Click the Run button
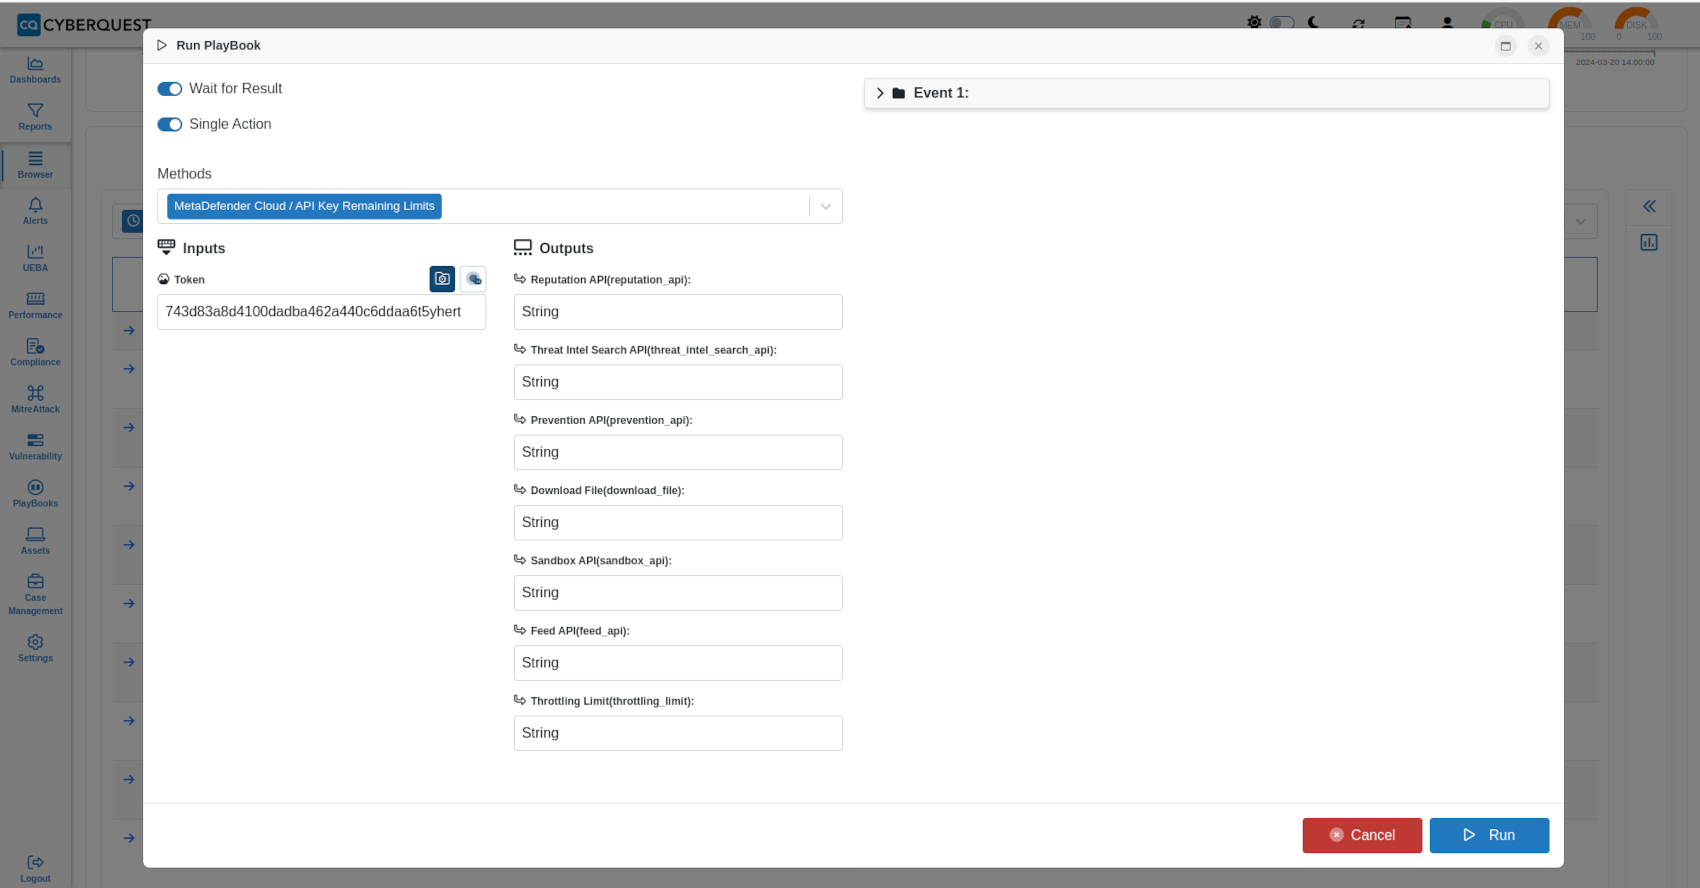The width and height of the screenshot is (1700, 888). [1489, 835]
